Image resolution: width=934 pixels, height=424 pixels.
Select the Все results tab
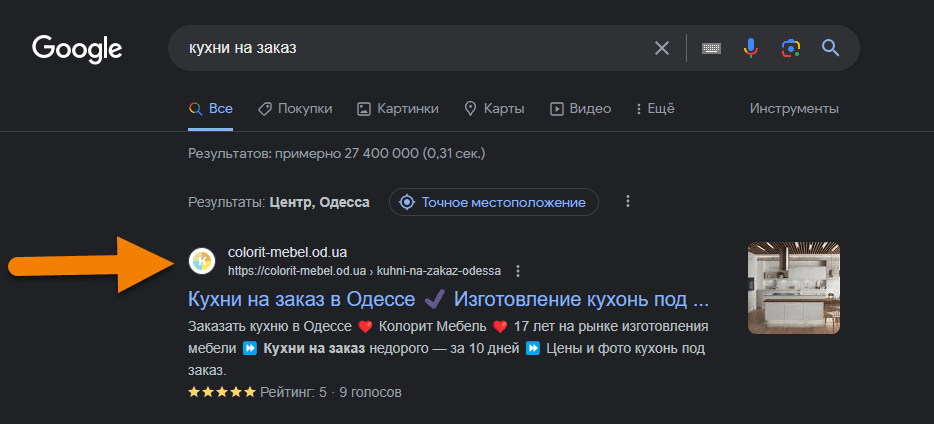(211, 108)
